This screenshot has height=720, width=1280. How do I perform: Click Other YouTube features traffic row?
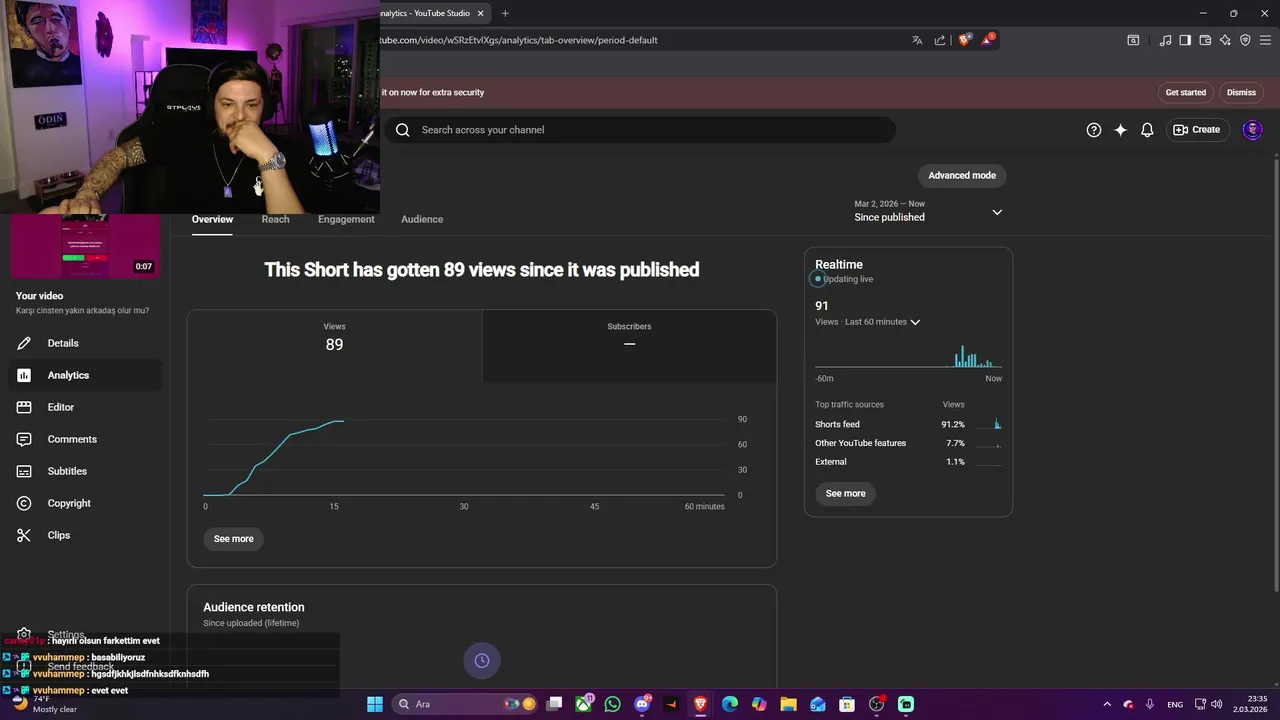tap(908, 443)
